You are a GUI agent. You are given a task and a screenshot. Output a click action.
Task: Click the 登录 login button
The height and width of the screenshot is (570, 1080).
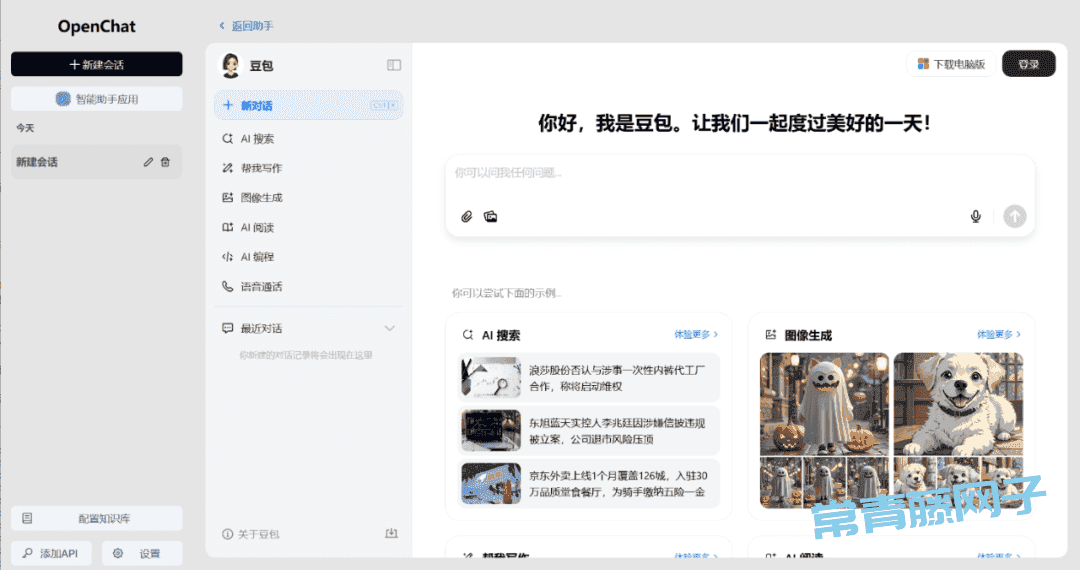[x=1028, y=64]
